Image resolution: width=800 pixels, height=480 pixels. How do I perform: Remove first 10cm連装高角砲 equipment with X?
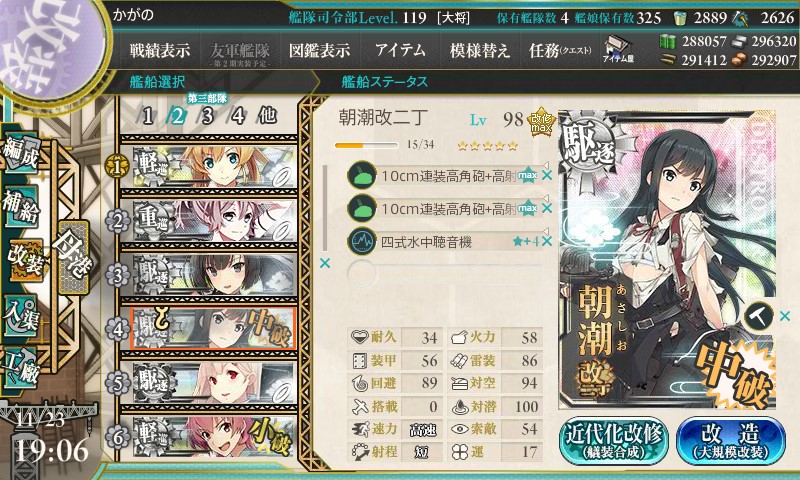coord(547,175)
